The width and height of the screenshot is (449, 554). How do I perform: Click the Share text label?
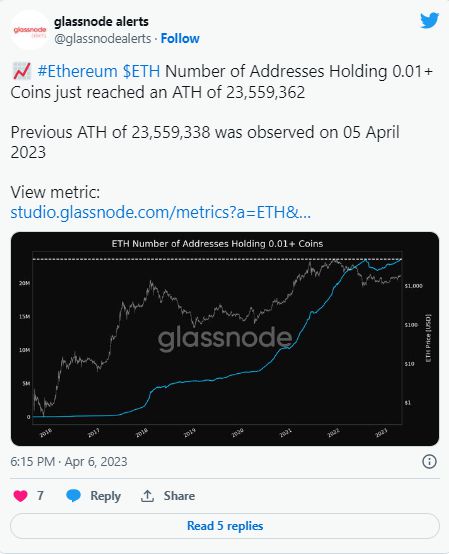tap(179, 496)
